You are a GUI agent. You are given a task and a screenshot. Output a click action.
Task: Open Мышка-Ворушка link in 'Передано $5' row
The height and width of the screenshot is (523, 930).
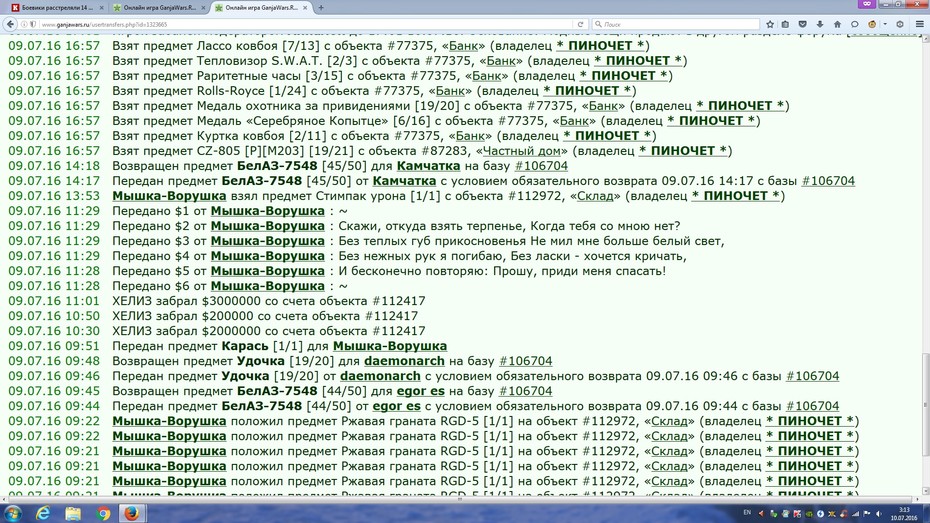click(267, 271)
